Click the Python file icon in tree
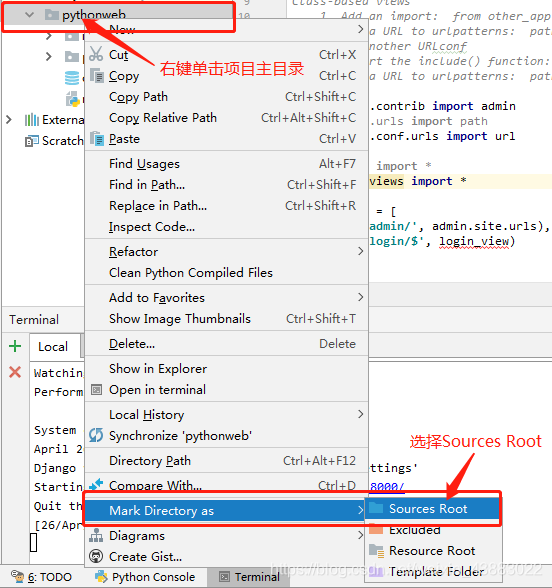The height and width of the screenshot is (588, 552). [73, 99]
